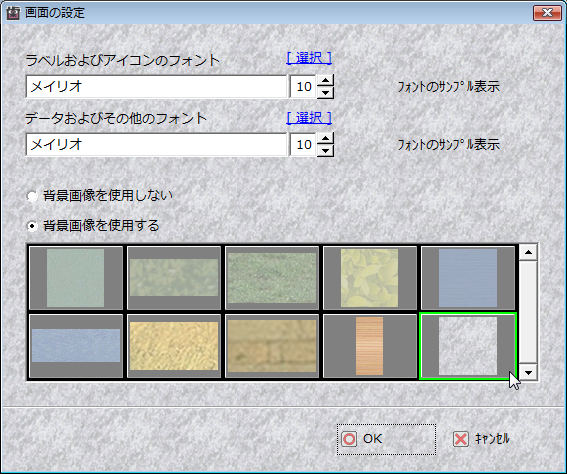Pick the yellow sand texture thumbnail
The image size is (567, 474).
(174, 346)
